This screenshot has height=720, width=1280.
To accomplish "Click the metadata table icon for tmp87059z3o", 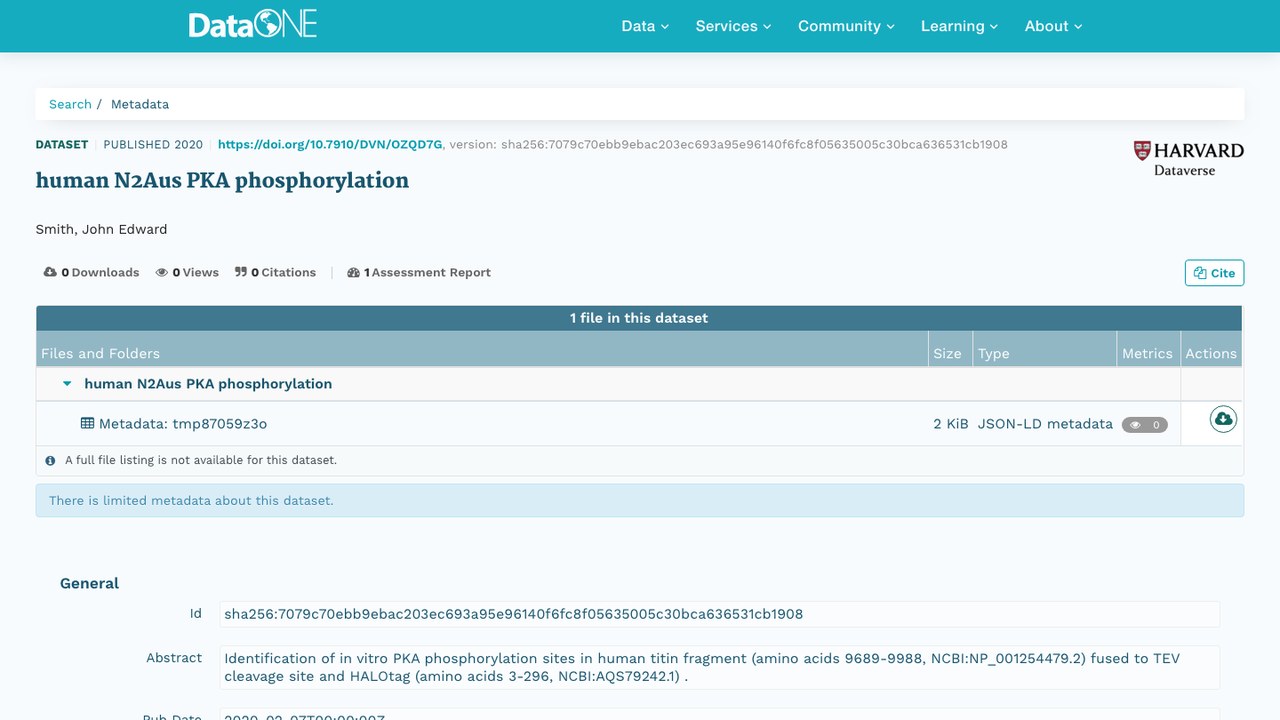I will pyautogui.click(x=87, y=423).
